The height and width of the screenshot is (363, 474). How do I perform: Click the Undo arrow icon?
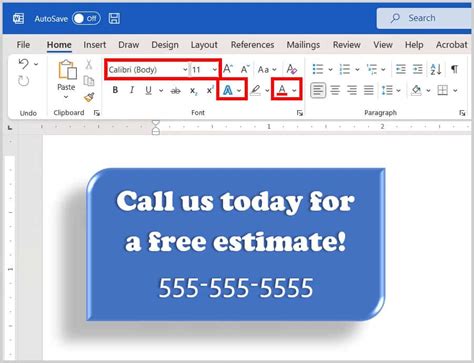click(x=23, y=63)
